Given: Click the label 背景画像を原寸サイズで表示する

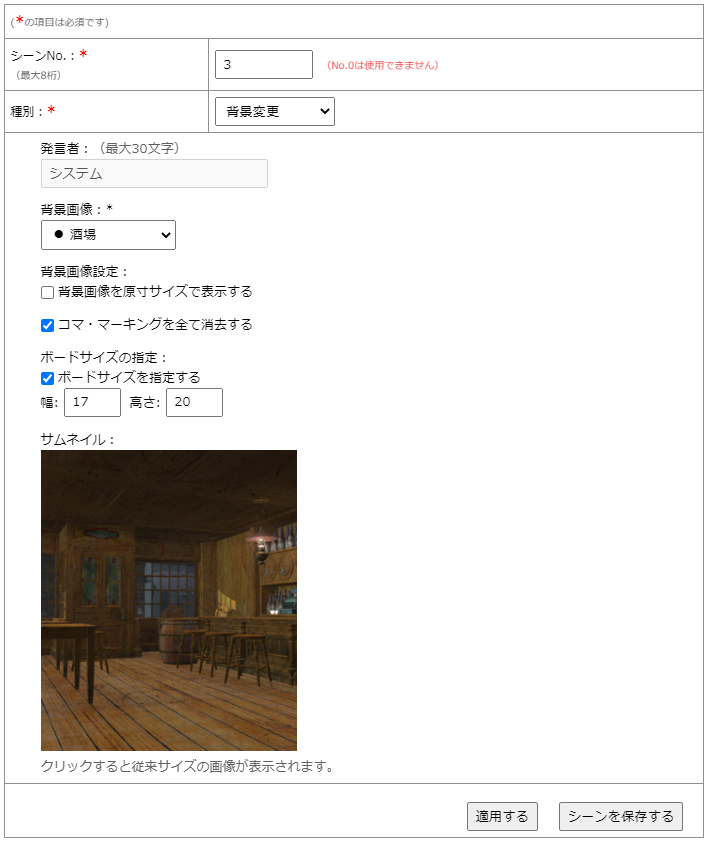Looking at the screenshot, I should (155, 291).
